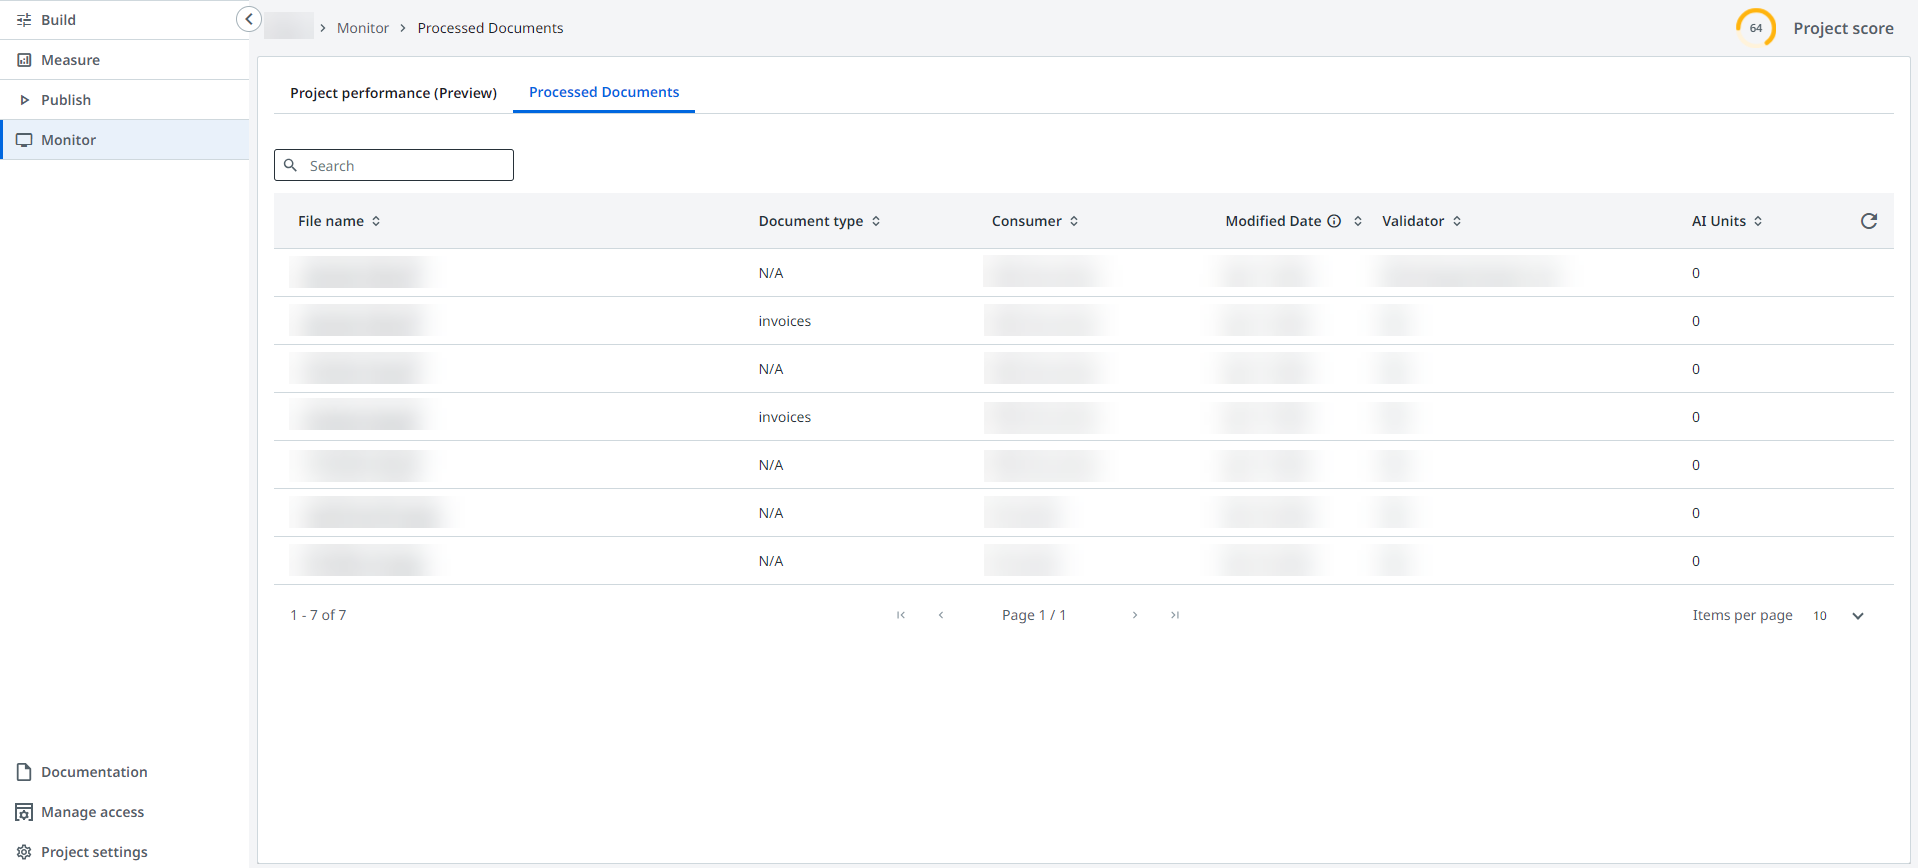Go to the first page using the pagination arrow

(x=901, y=615)
